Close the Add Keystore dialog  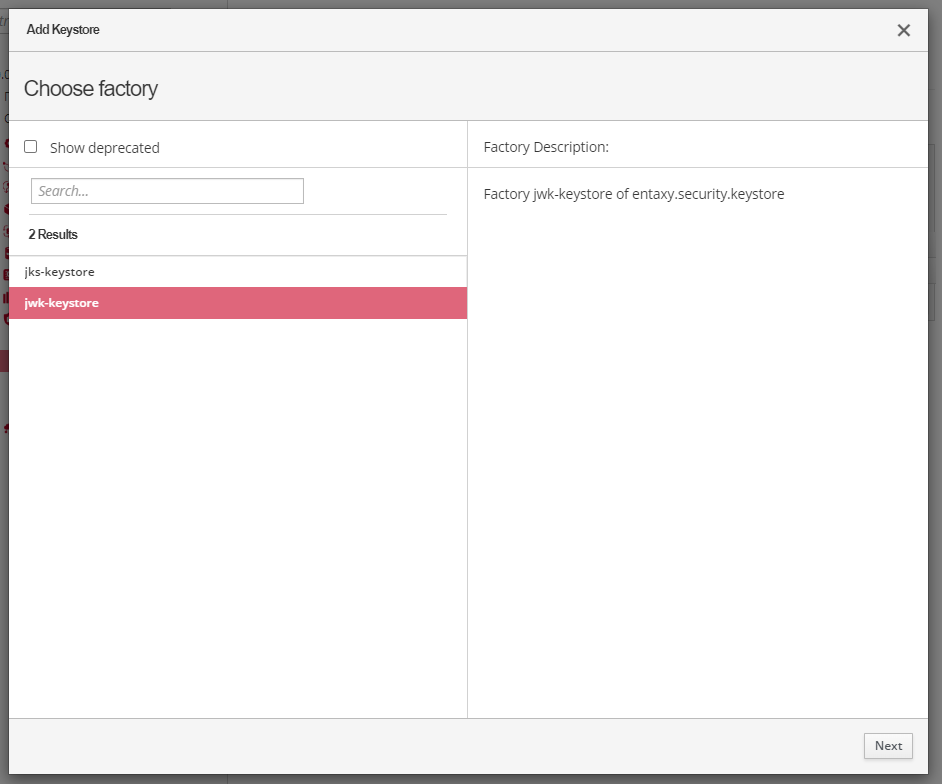(903, 30)
